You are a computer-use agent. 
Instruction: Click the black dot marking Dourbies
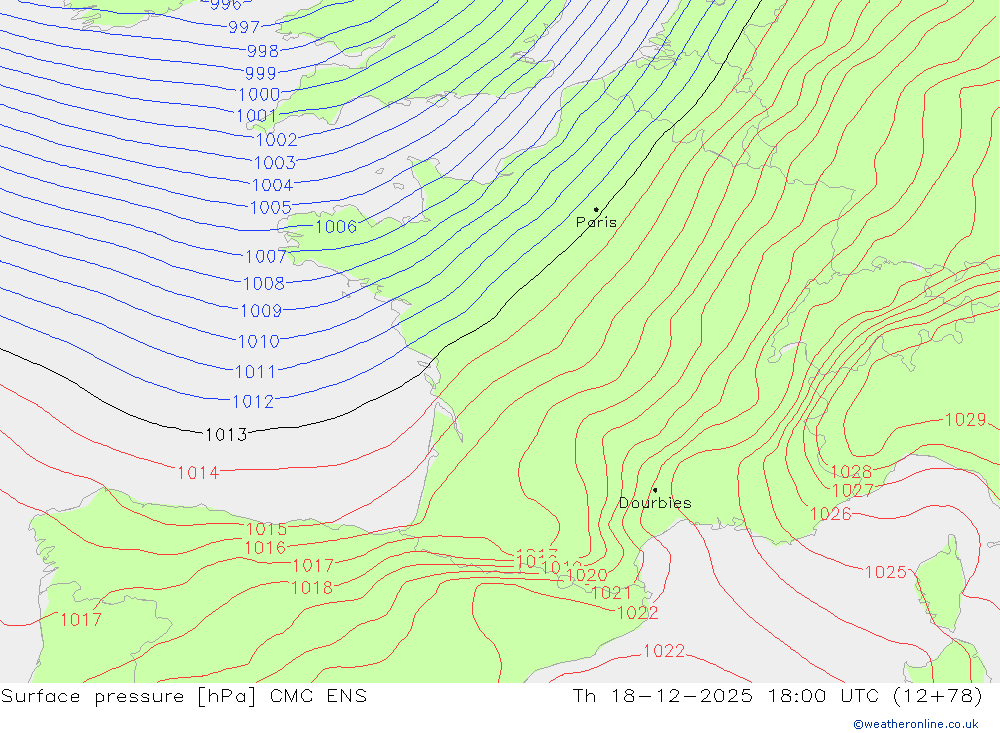[655, 490]
